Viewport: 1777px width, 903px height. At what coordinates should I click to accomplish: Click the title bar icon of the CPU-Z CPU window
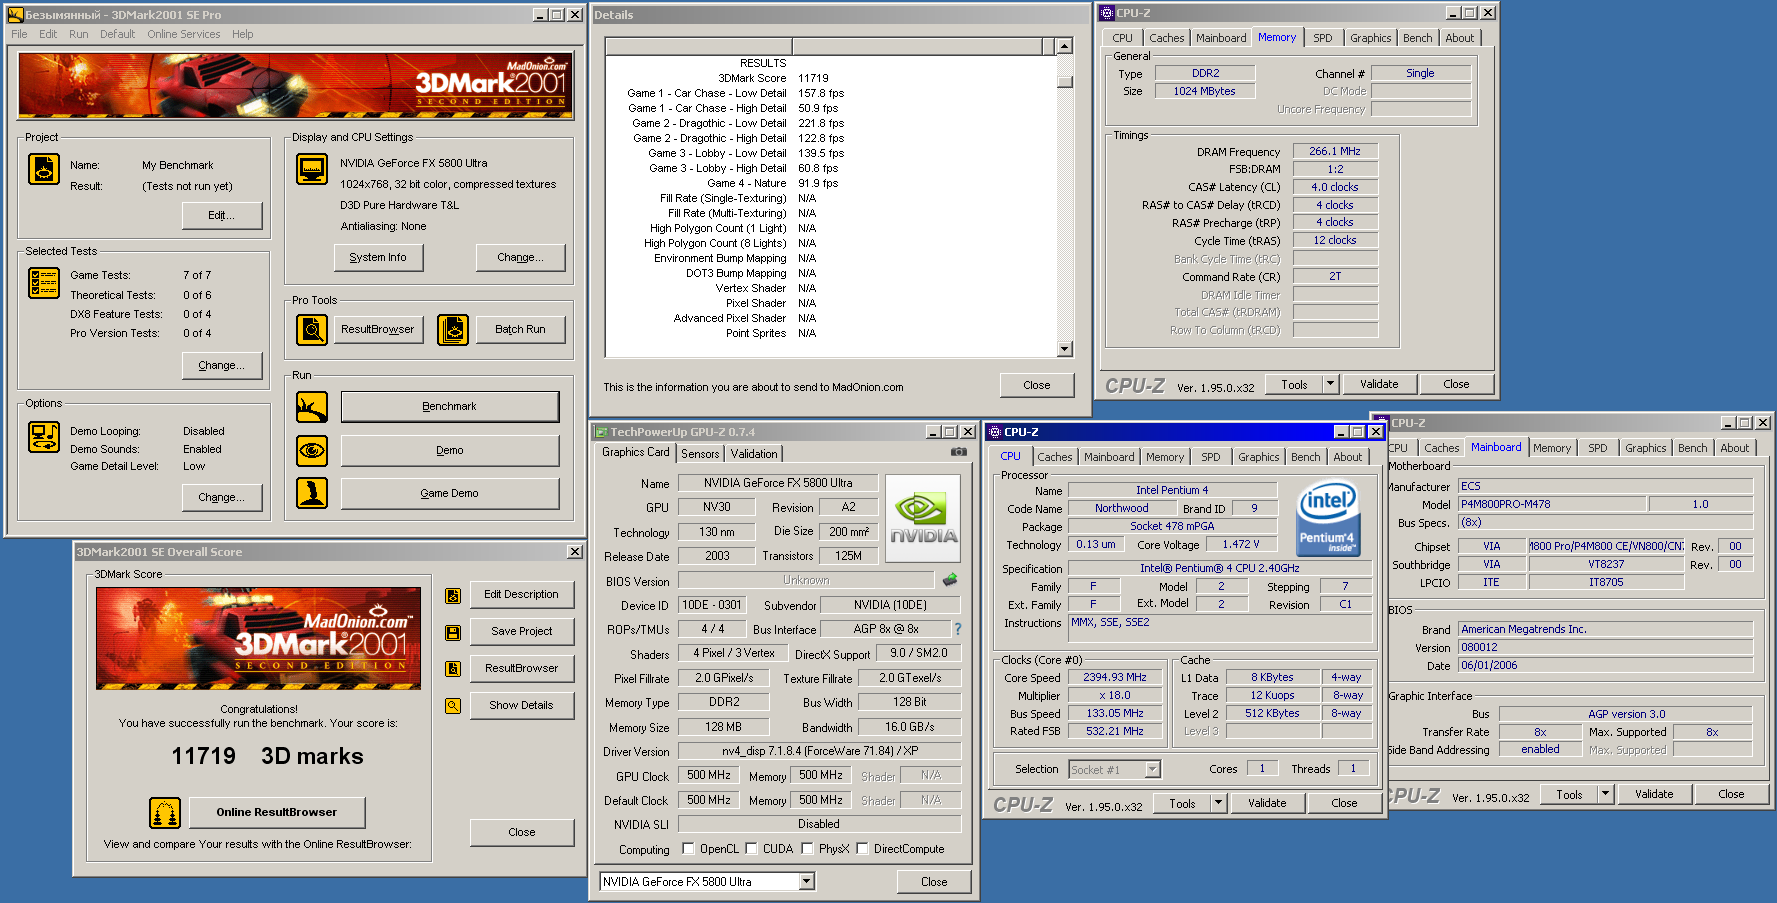click(995, 432)
